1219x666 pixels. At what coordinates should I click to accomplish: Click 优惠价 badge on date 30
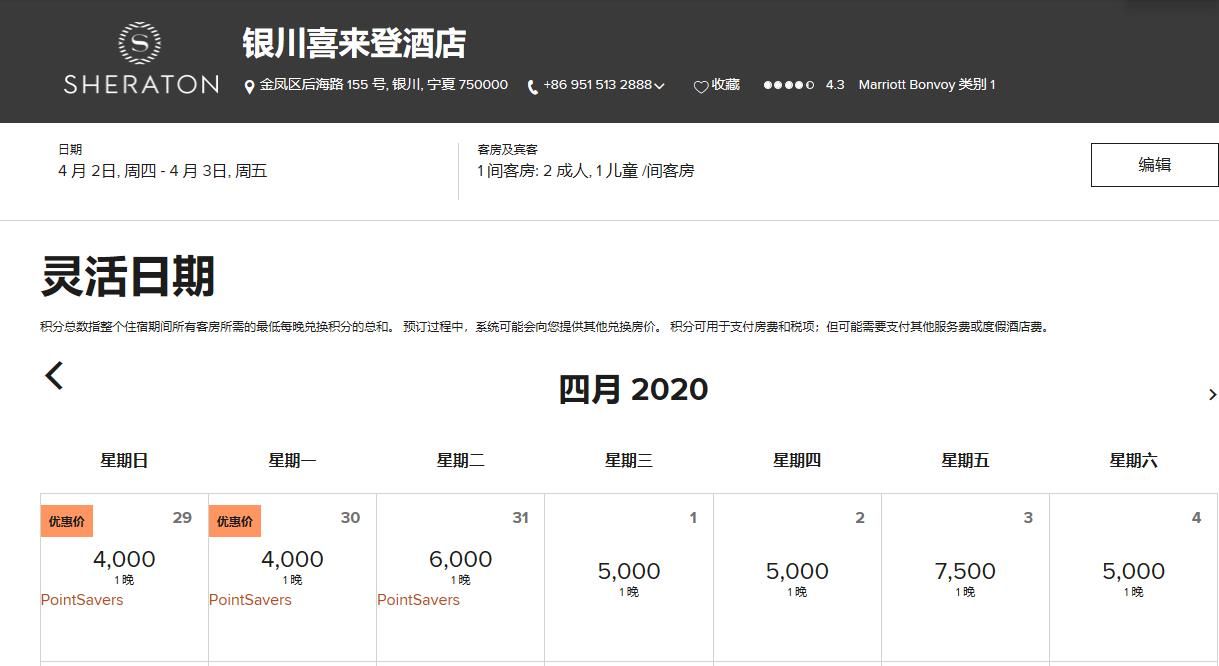235,521
